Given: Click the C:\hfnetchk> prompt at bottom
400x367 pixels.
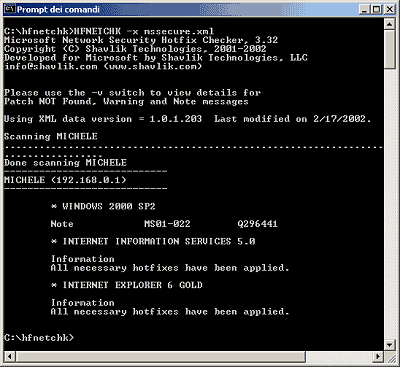Looking at the screenshot, I should (x=39, y=338).
